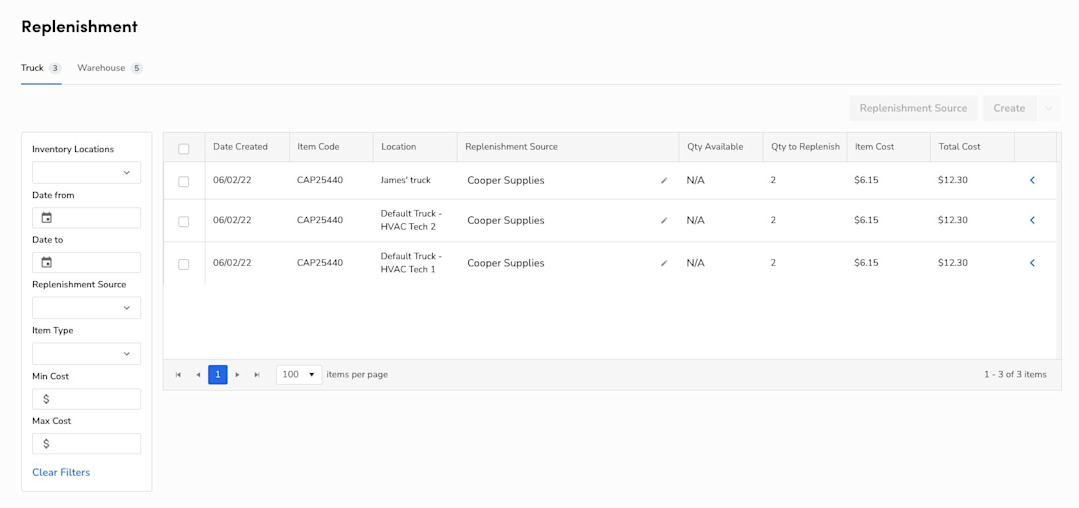Viewport: 1079px width, 508px height.
Task: Go to the next page arrow
Action: coord(237,374)
